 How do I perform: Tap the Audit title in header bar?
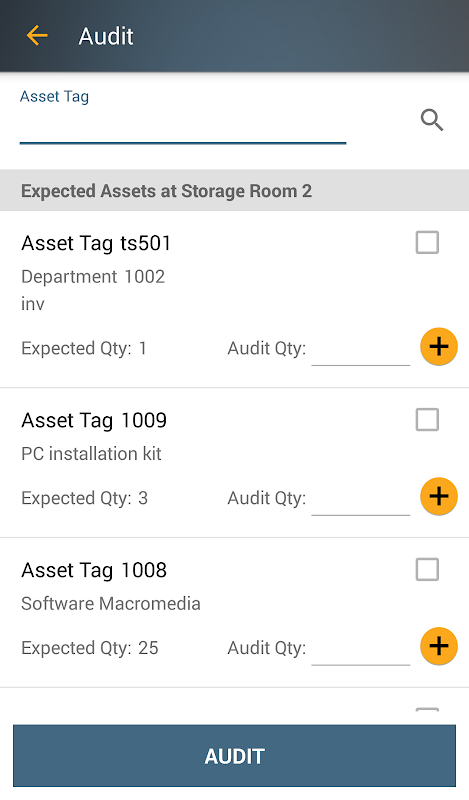point(106,36)
